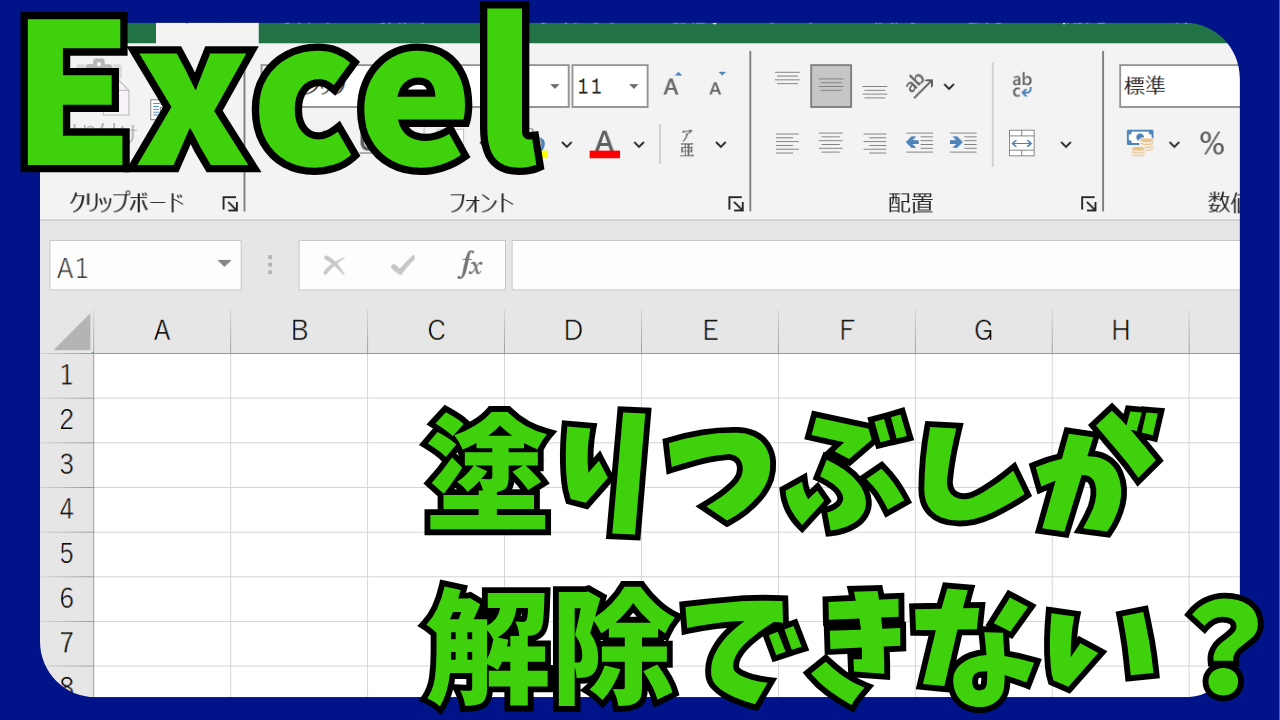Click into the formula bar input

[876, 265]
